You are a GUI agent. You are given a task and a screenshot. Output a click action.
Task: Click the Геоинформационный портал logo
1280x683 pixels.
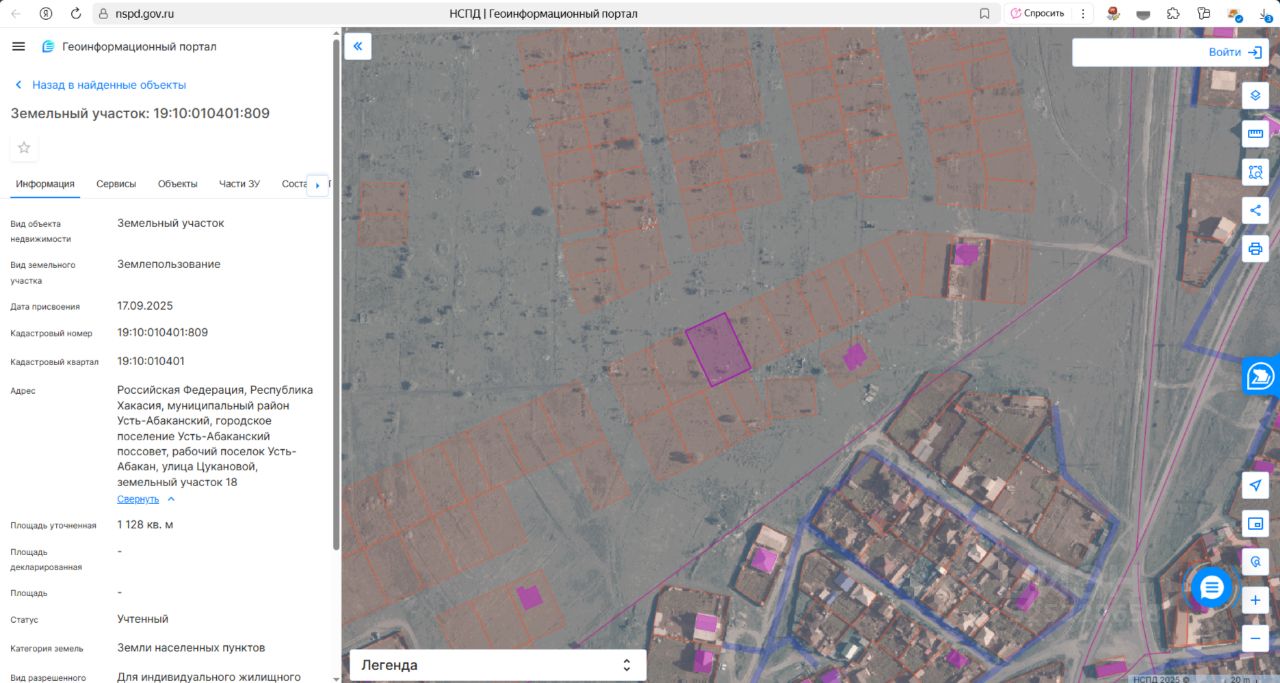[128, 47]
